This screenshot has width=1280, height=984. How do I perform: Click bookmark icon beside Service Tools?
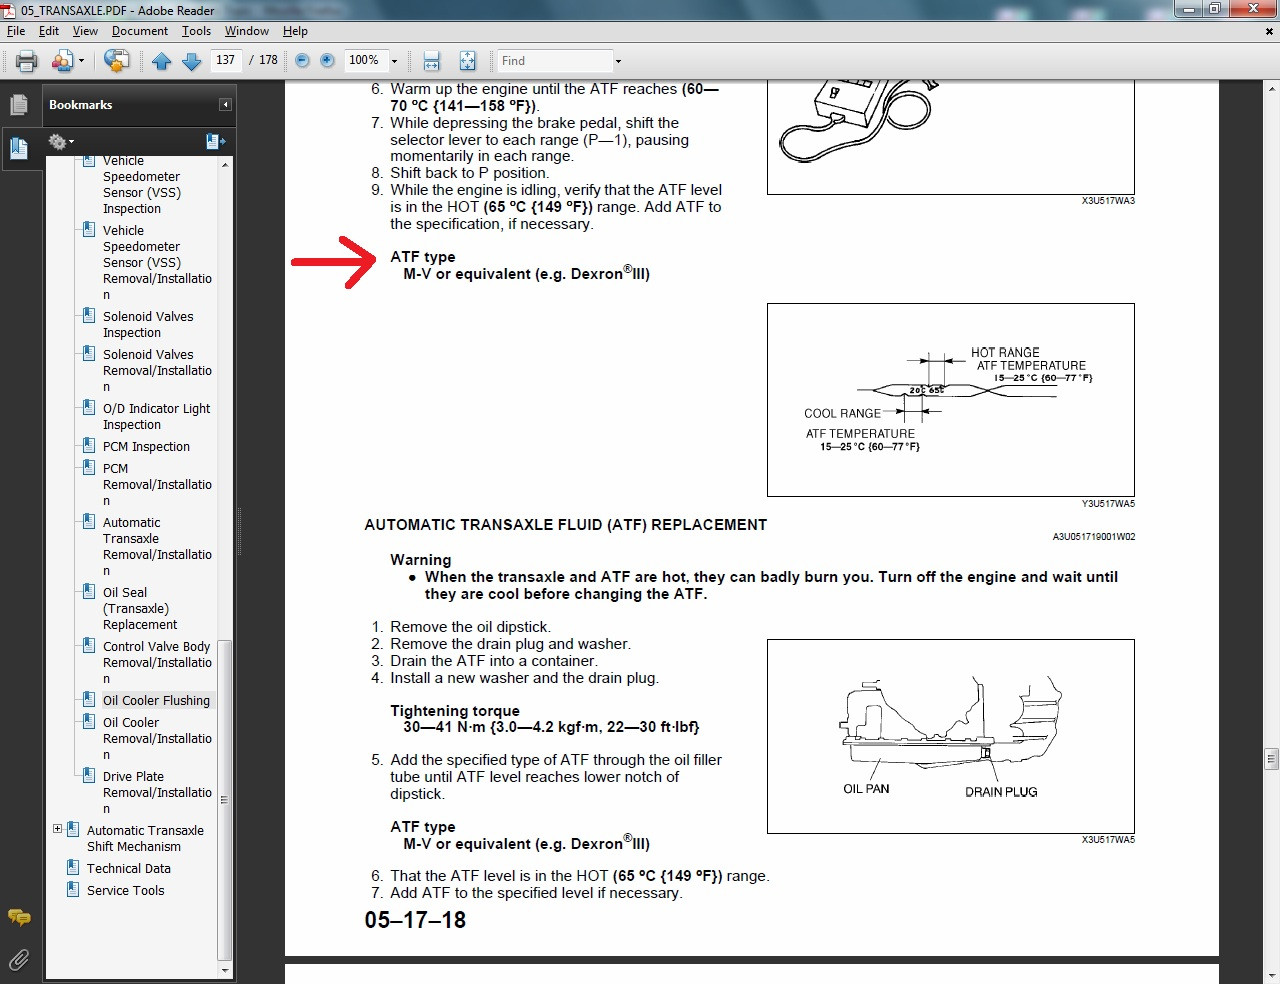(x=73, y=889)
